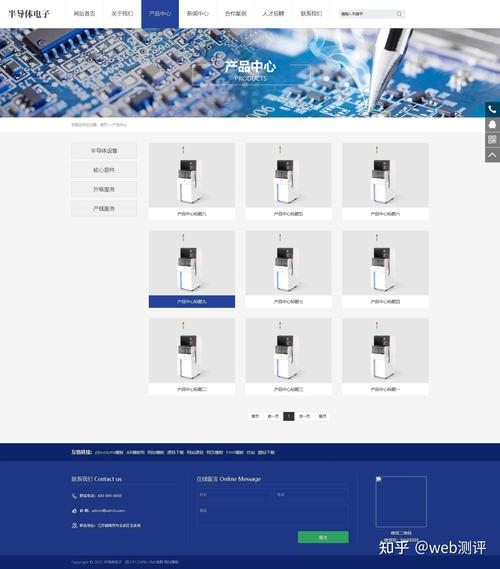The height and width of the screenshot is (569, 500).
Task: Focus the message textarea in Online Message
Action: [x=273, y=514]
